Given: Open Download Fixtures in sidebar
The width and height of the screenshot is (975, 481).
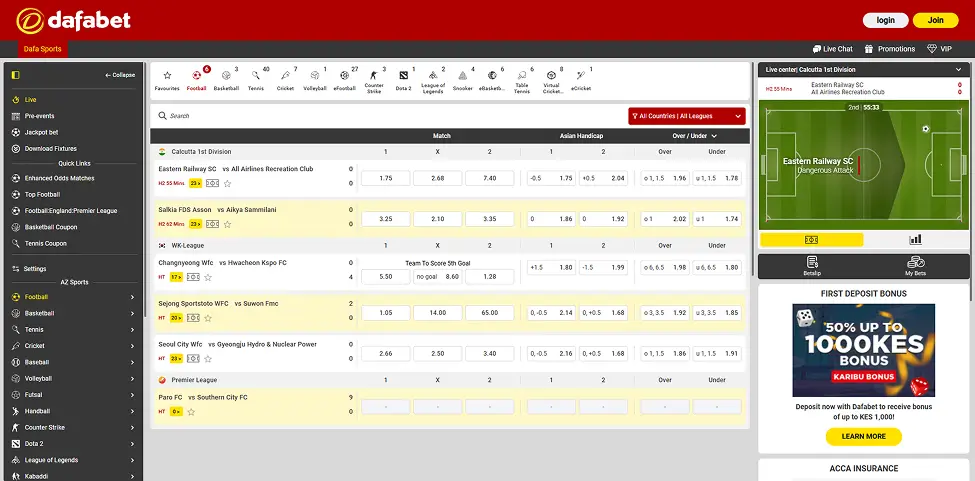Looking at the screenshot, I should pos(50,149).
